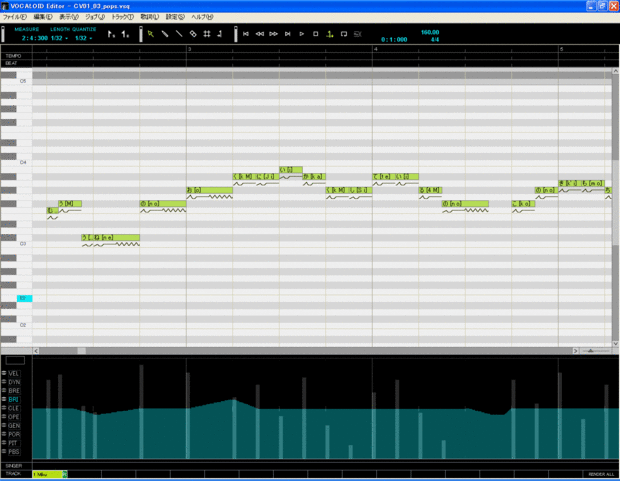Click vertical scrollbar down arrow
This screenshot has height=481, width=620.
pos(616,344)
